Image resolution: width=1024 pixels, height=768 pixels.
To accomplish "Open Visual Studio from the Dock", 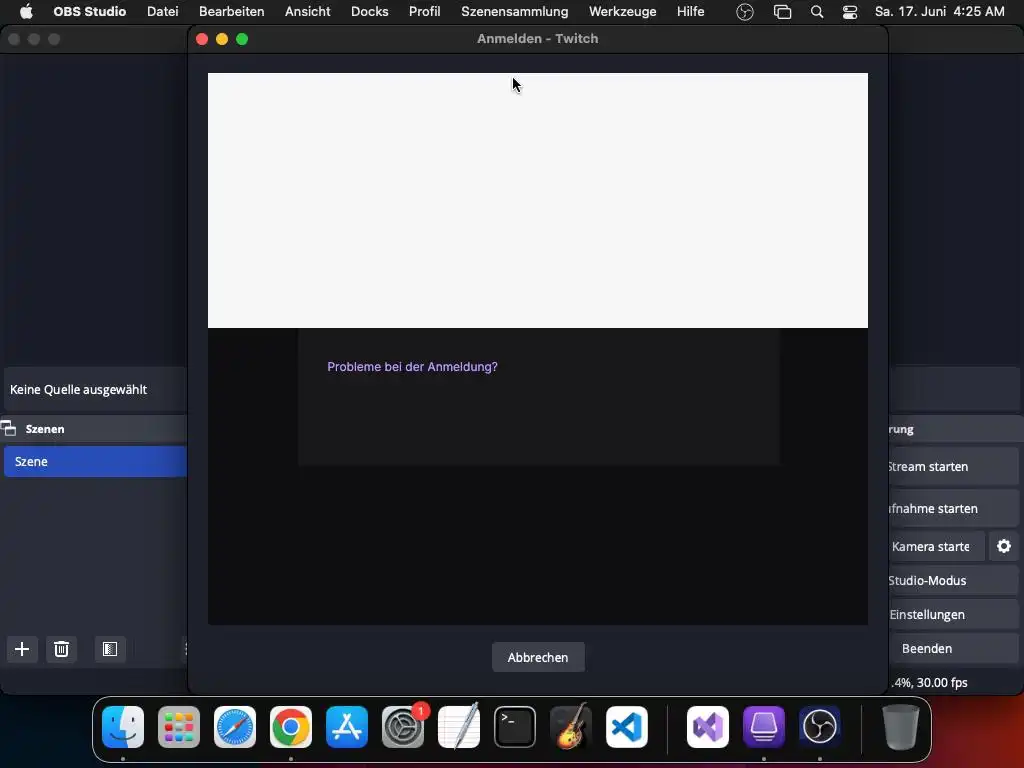I will (708, 727).
